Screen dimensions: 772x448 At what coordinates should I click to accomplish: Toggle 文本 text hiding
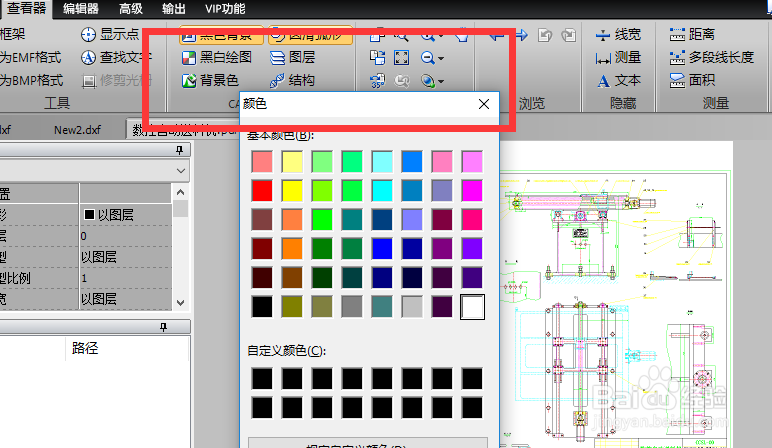[x=619, y=80]
